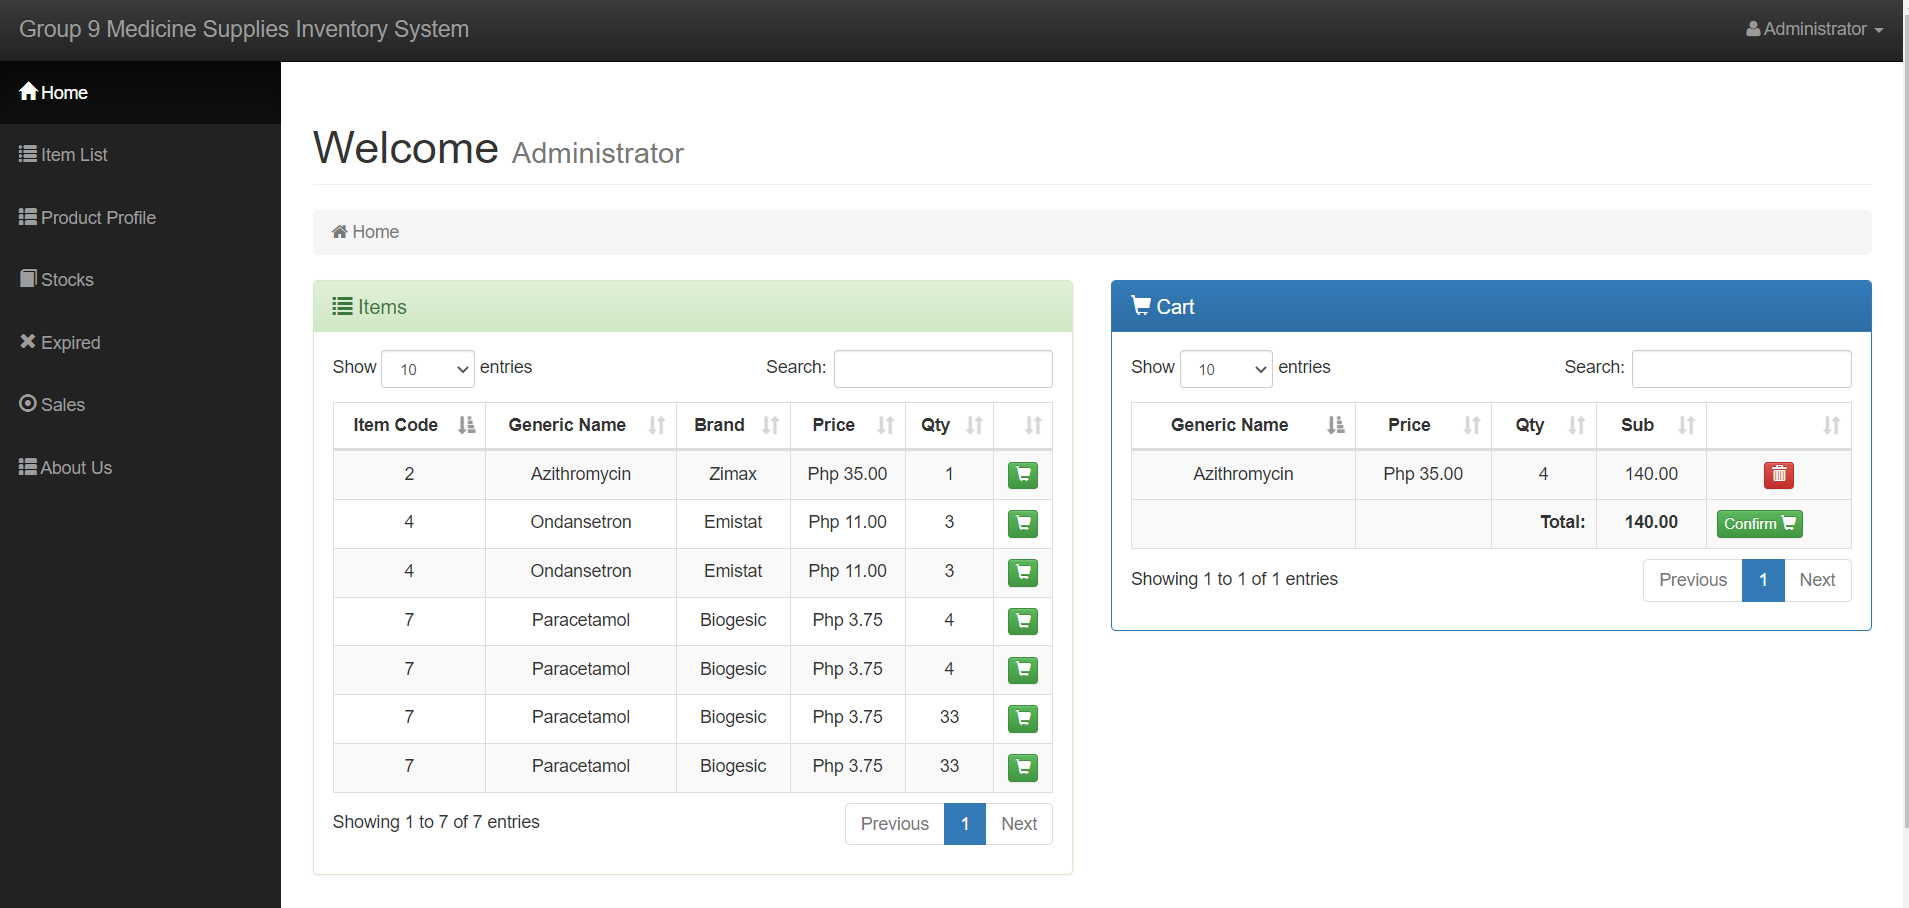Go to Cart table Previous page
This screenshot has width=1909, height=908.
(x=1693, y=580)
